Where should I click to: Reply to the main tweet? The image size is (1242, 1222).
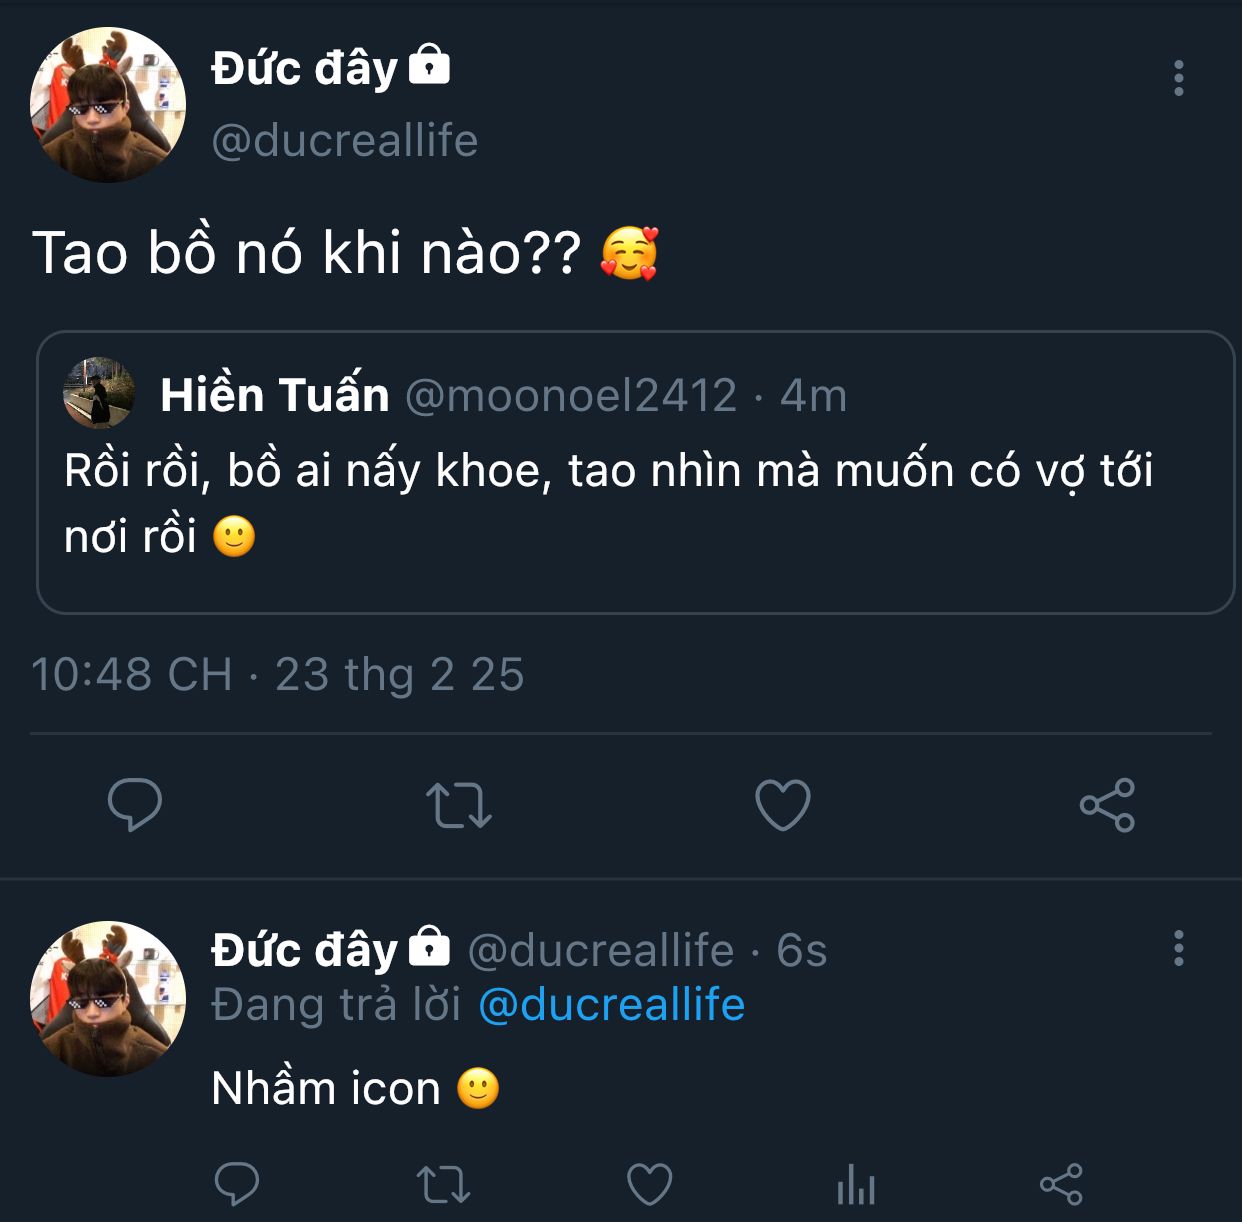pos(135,805)
